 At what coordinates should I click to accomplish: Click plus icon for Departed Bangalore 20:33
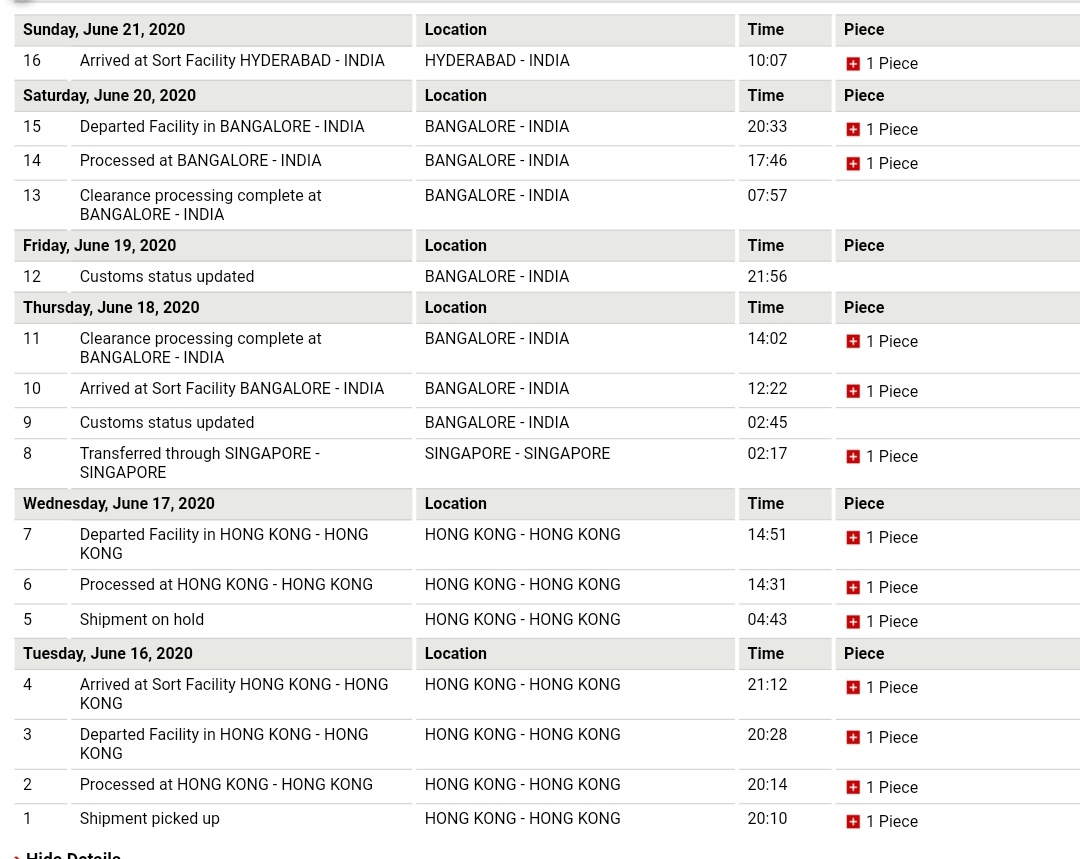[853, 130]
